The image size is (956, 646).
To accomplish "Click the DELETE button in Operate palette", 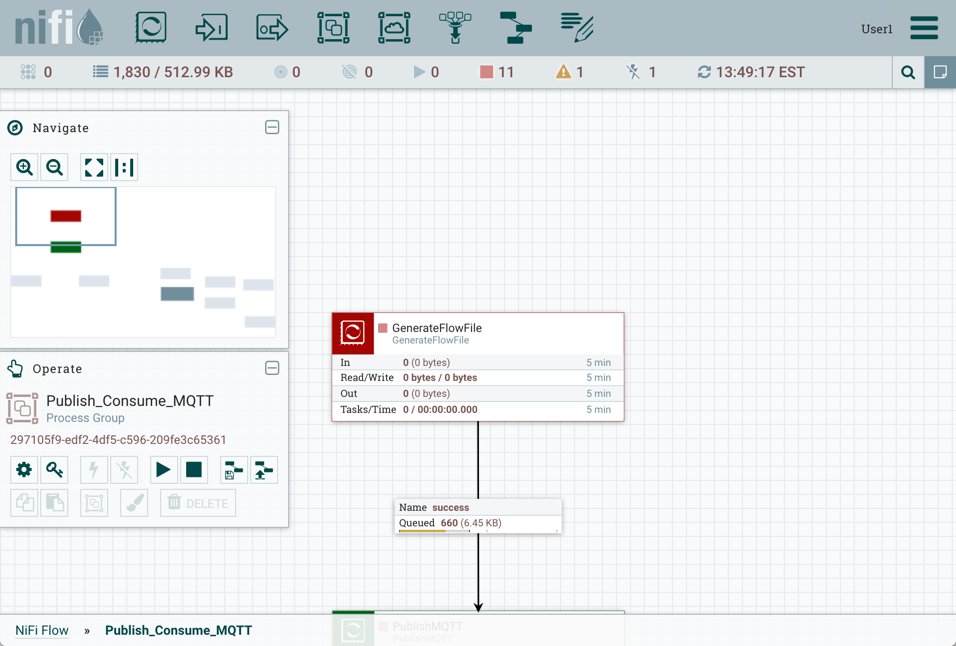I will pos(197,503).
